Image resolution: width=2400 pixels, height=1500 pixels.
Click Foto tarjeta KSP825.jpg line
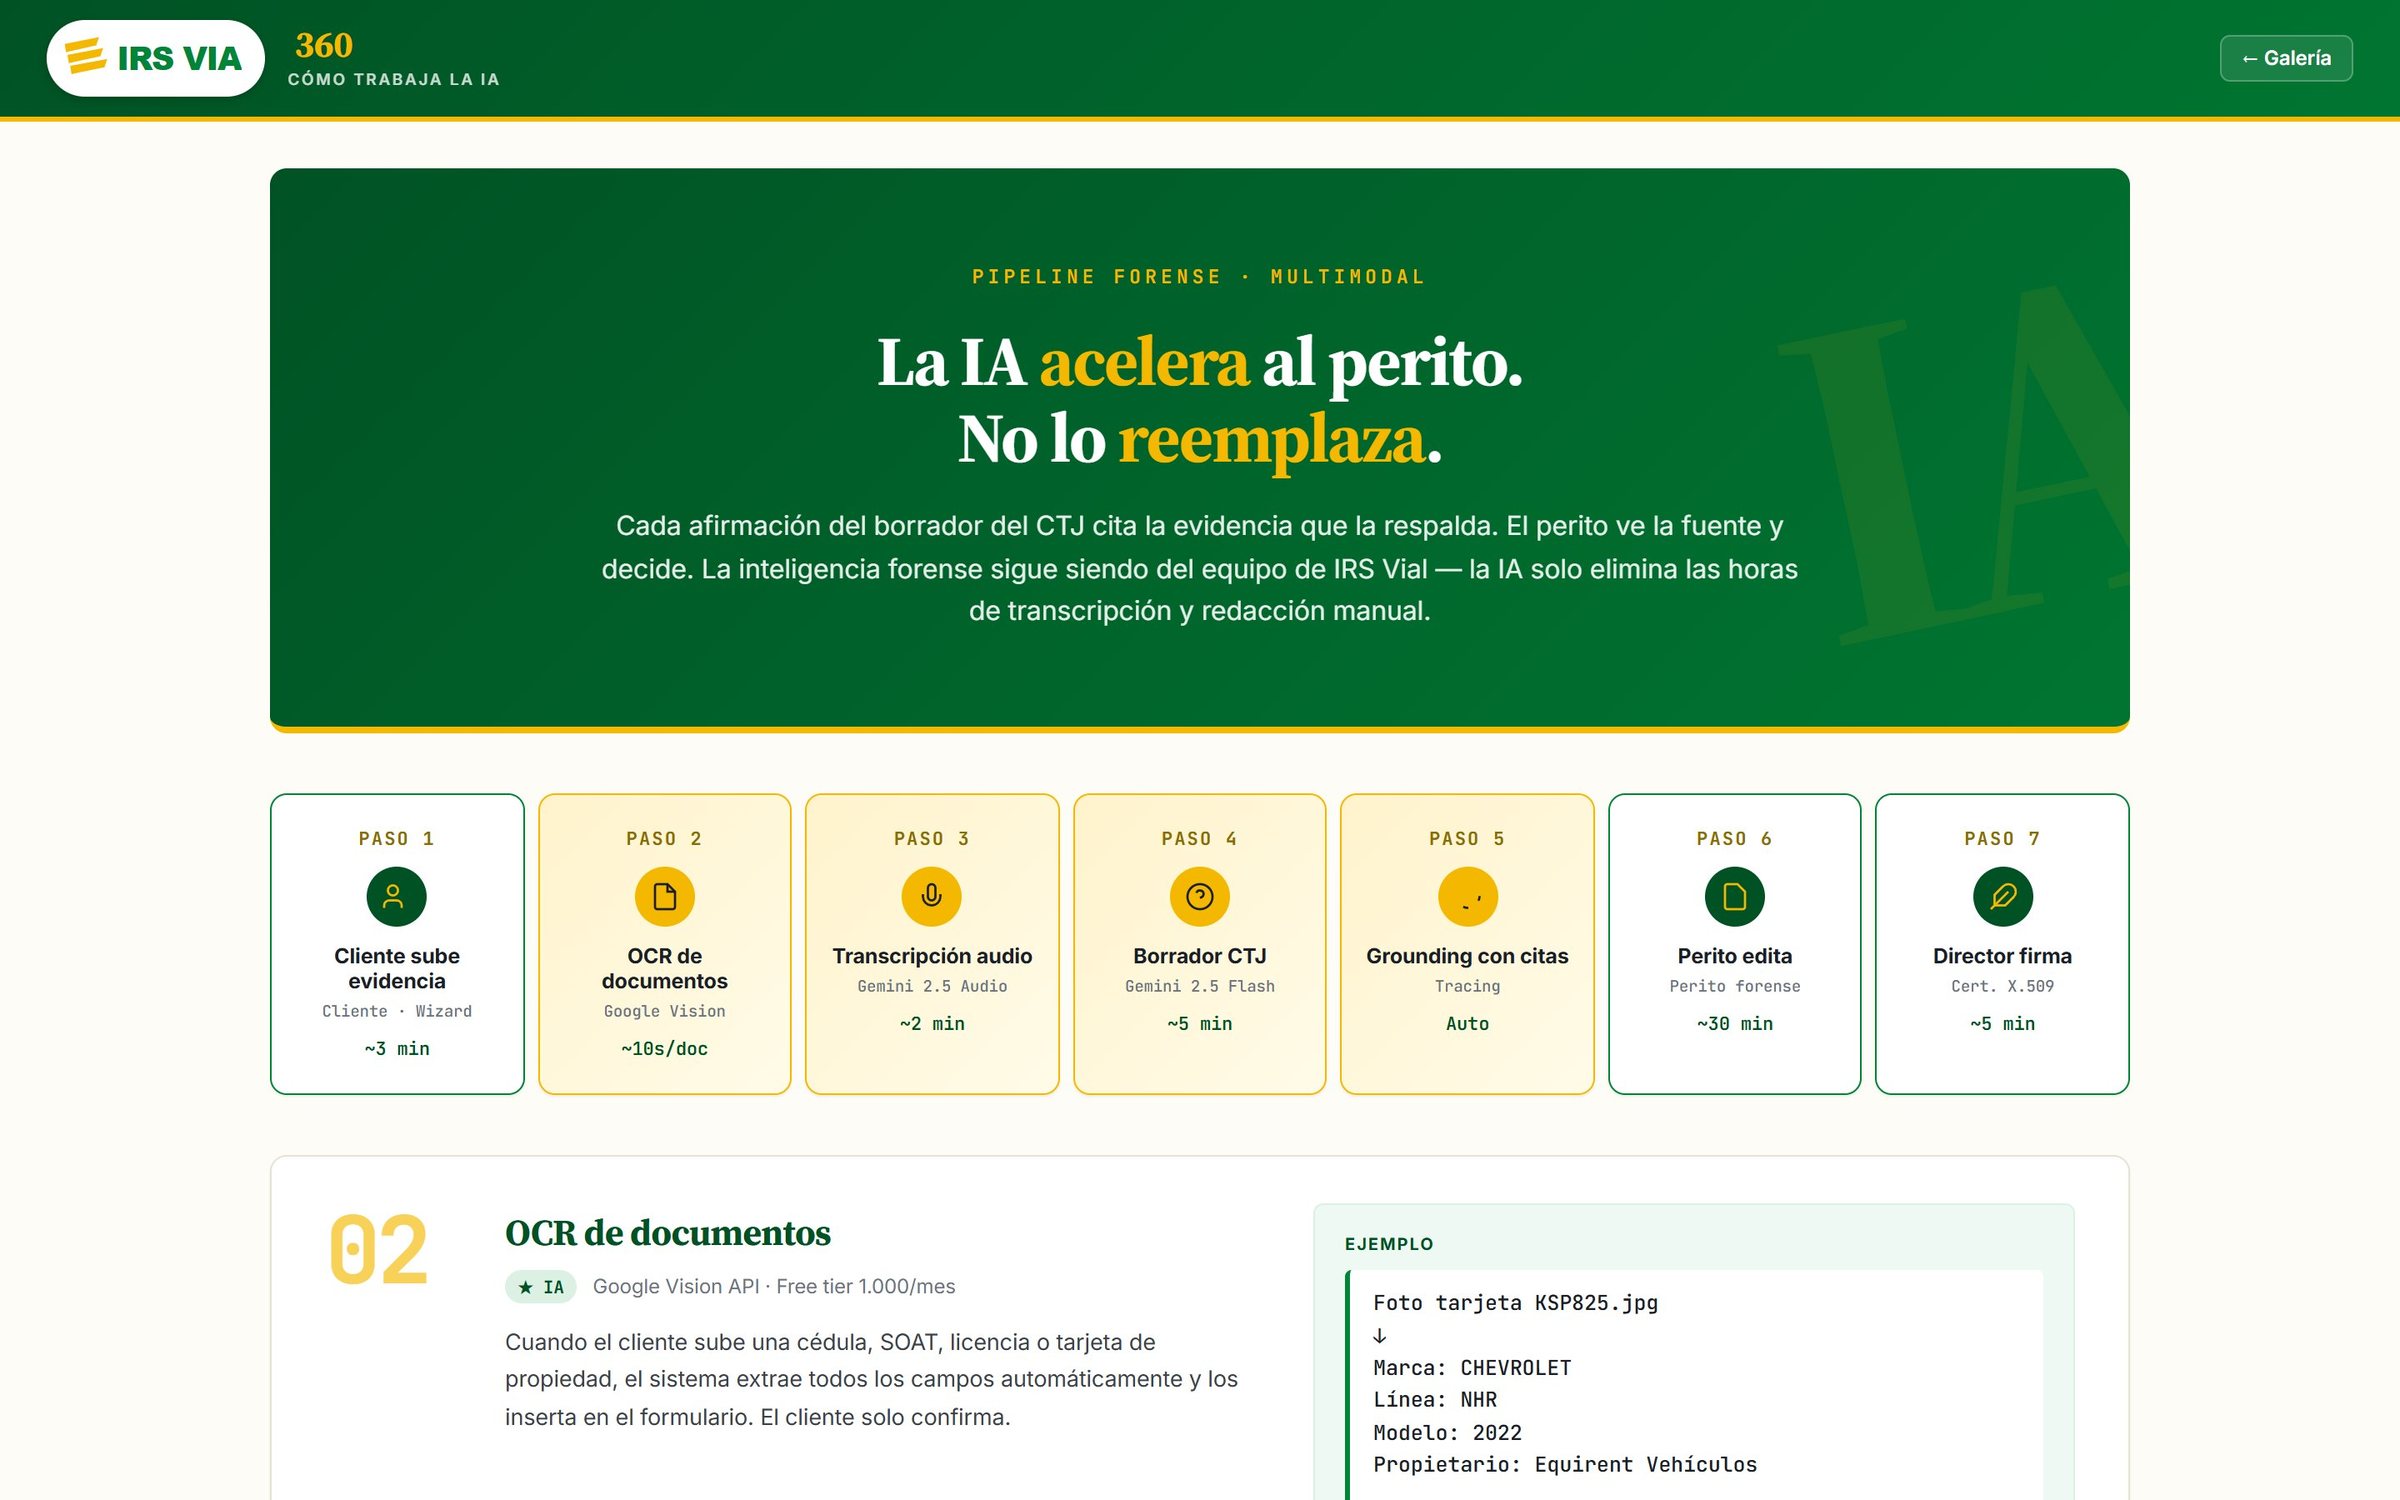coord(1515,1303)
